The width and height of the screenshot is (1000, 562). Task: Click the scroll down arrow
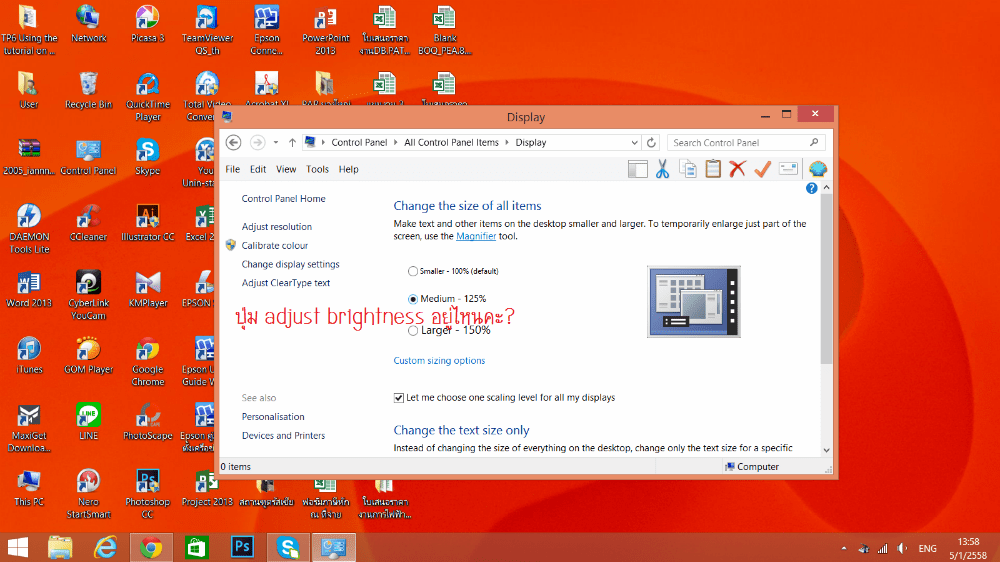coord(827,450)
